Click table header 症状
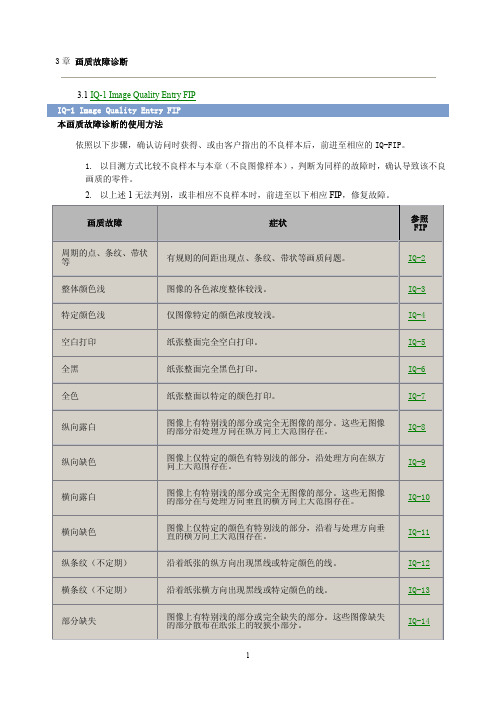The width and height of the screenshot is (496, 702). pos(278,223)
